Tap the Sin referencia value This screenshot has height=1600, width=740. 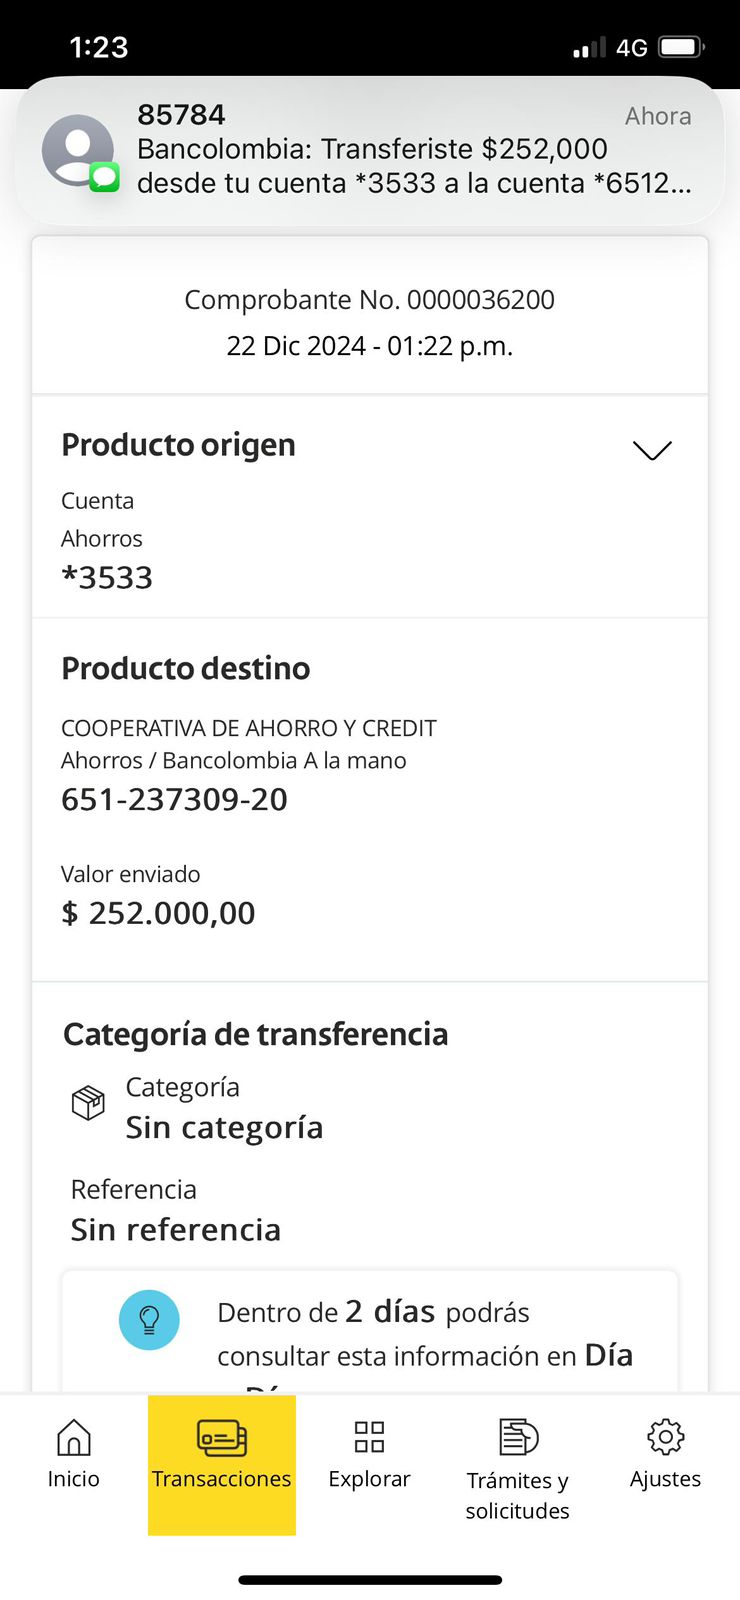tap(176, 1230)
